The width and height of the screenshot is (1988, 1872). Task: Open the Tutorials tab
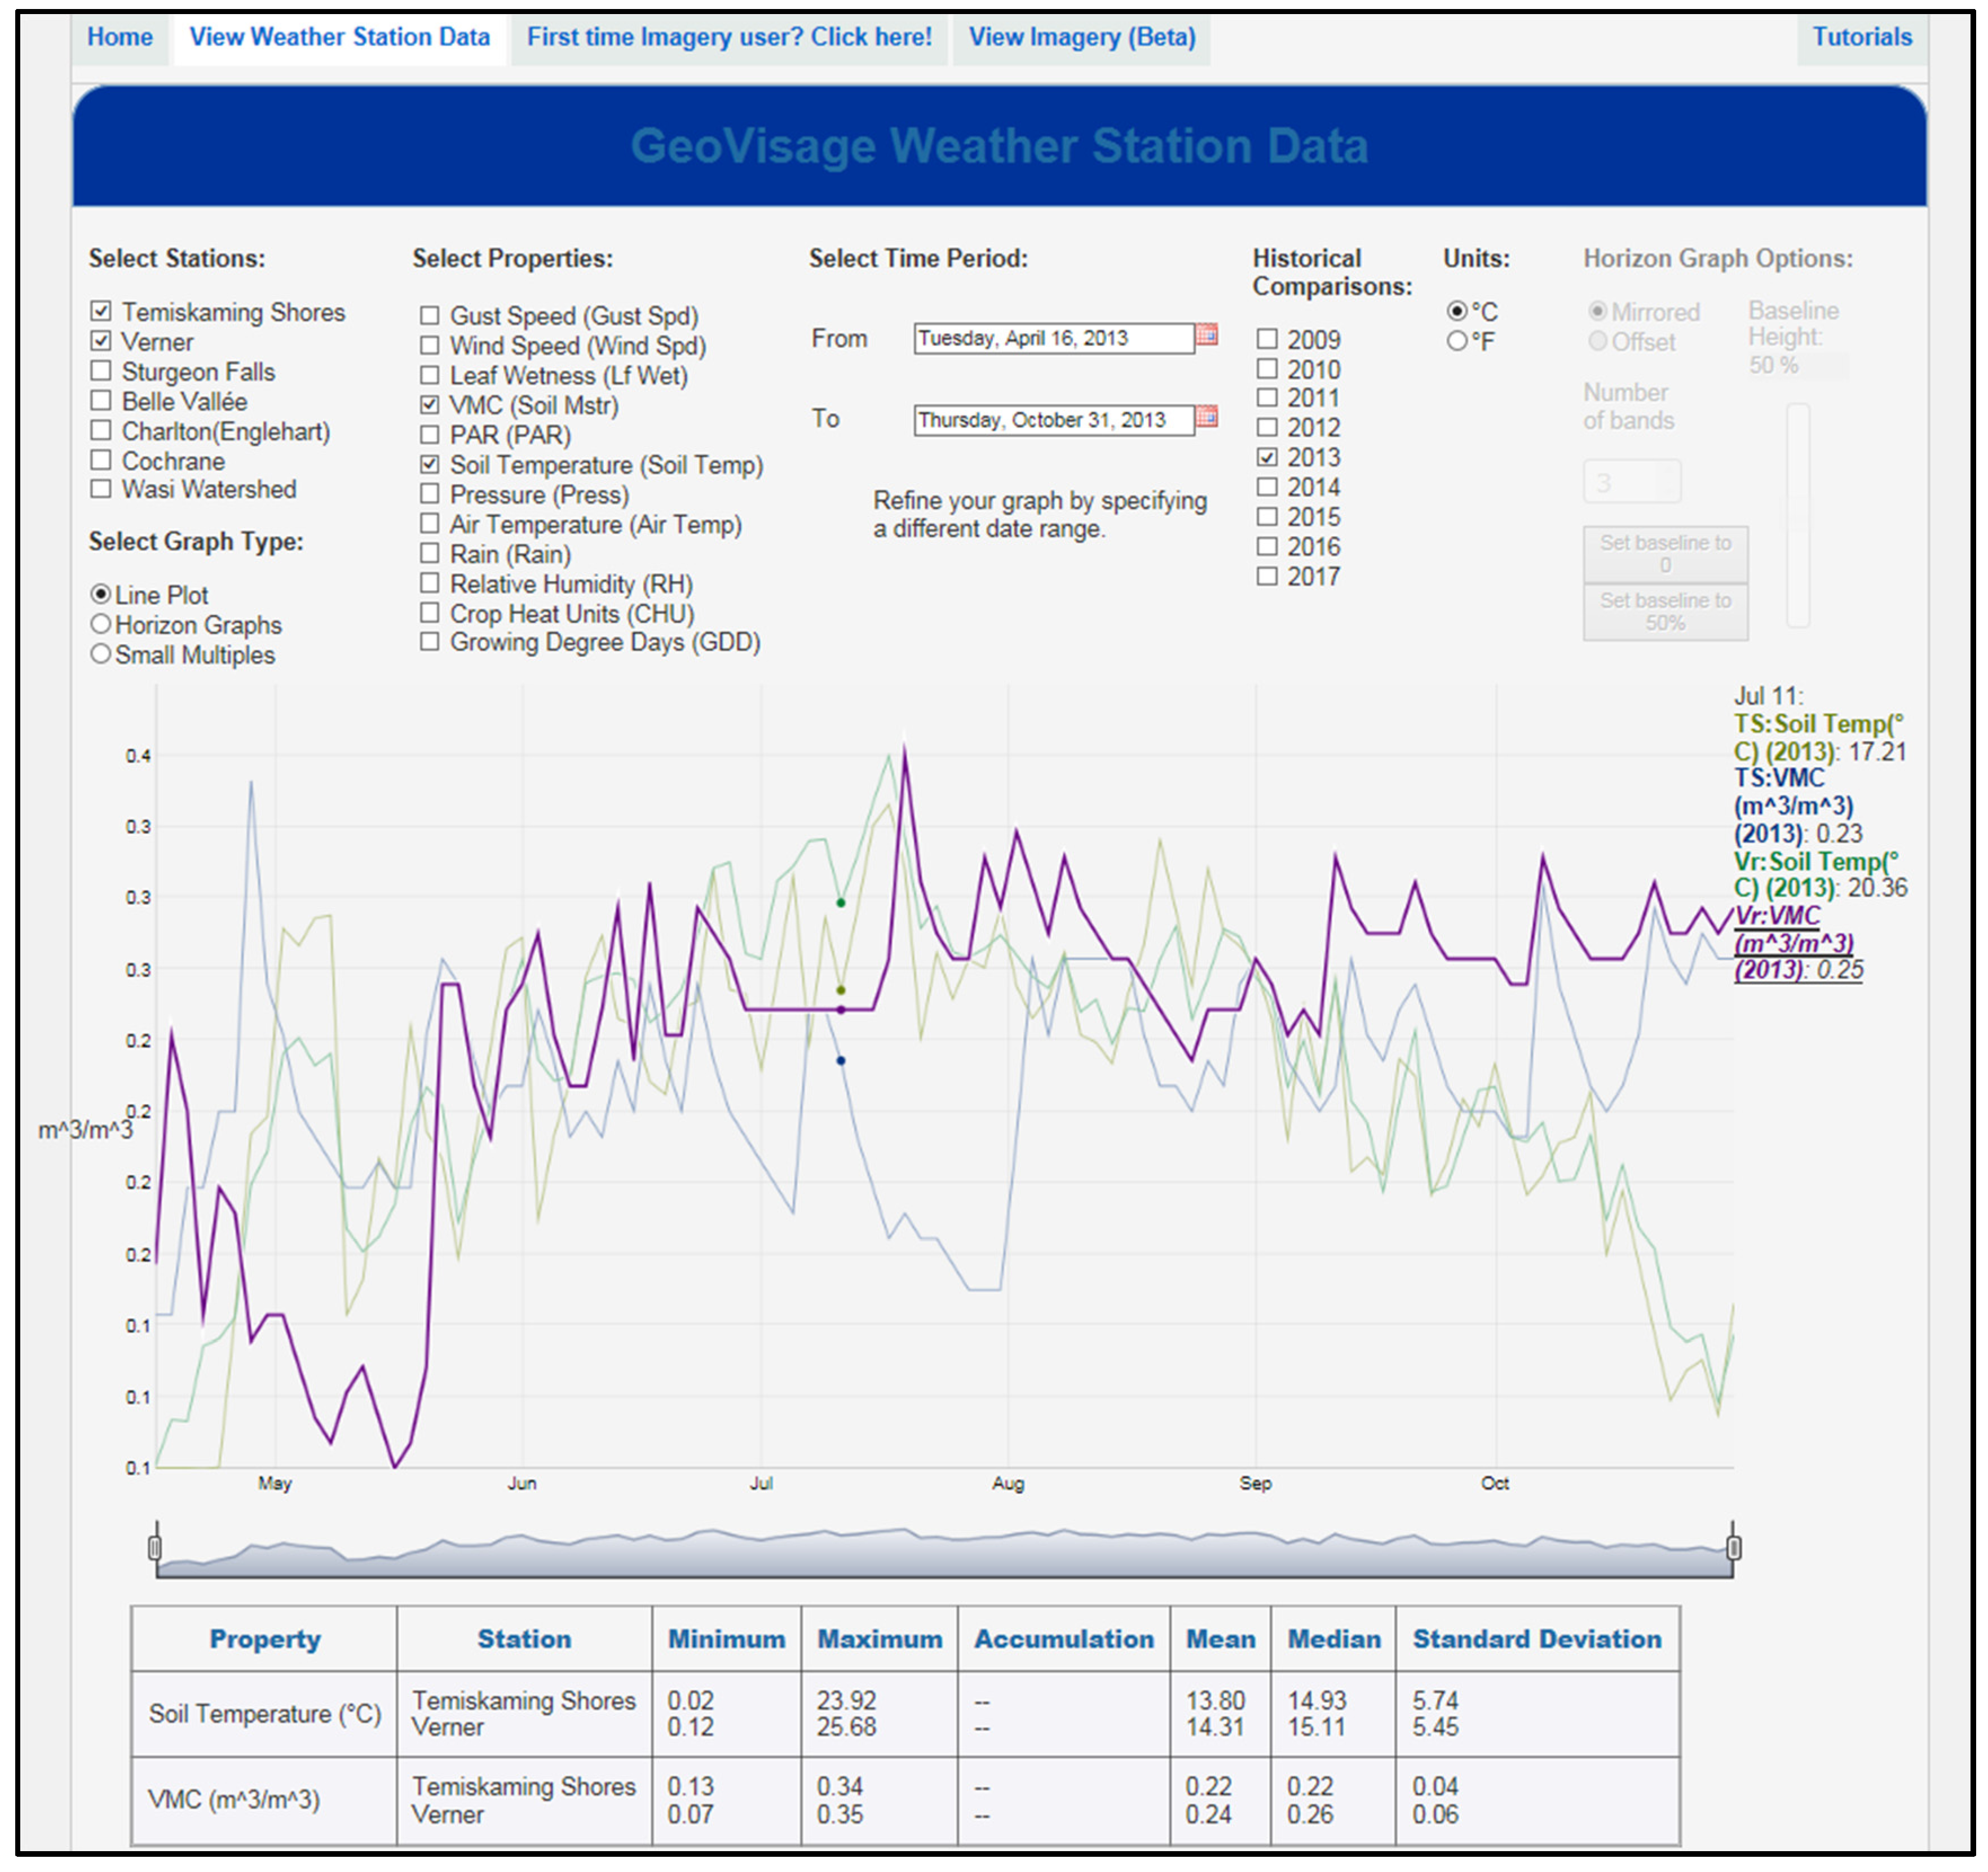pyautogui.click(x=1862, y=37)
